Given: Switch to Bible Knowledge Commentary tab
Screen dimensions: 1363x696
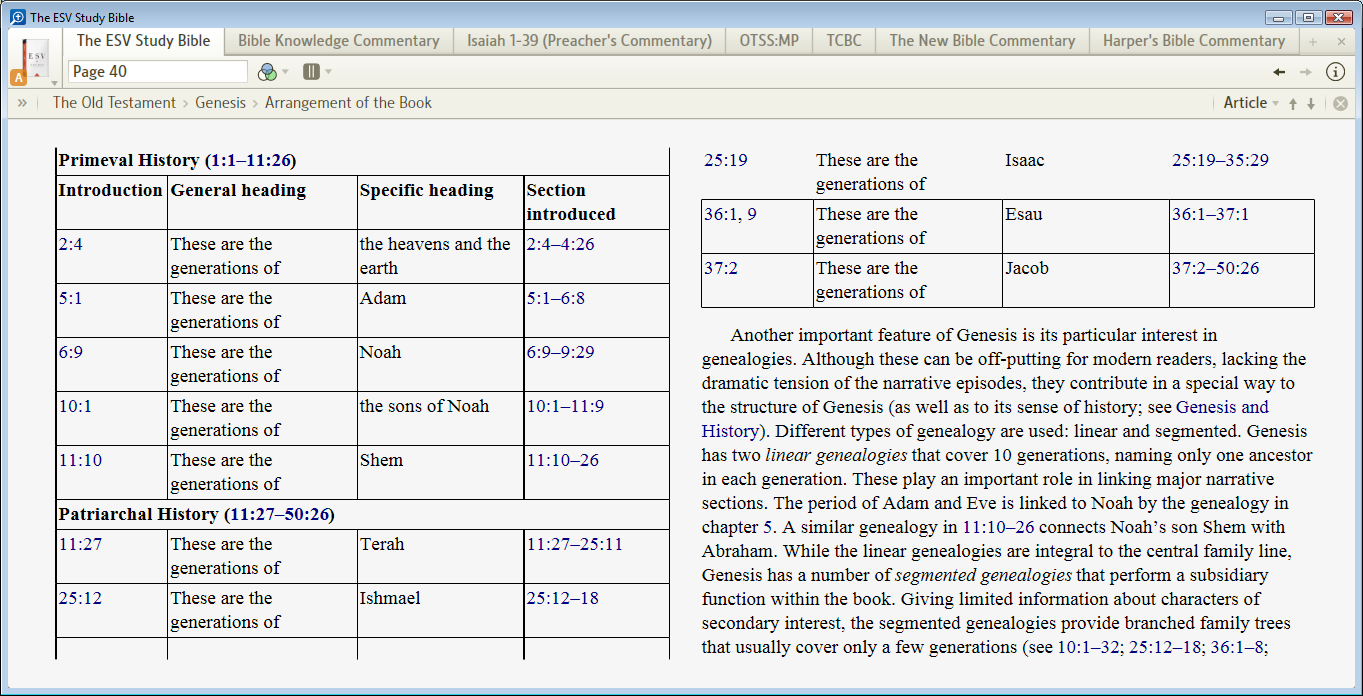Looking at the screenshot, I should [x=338, y=41].
